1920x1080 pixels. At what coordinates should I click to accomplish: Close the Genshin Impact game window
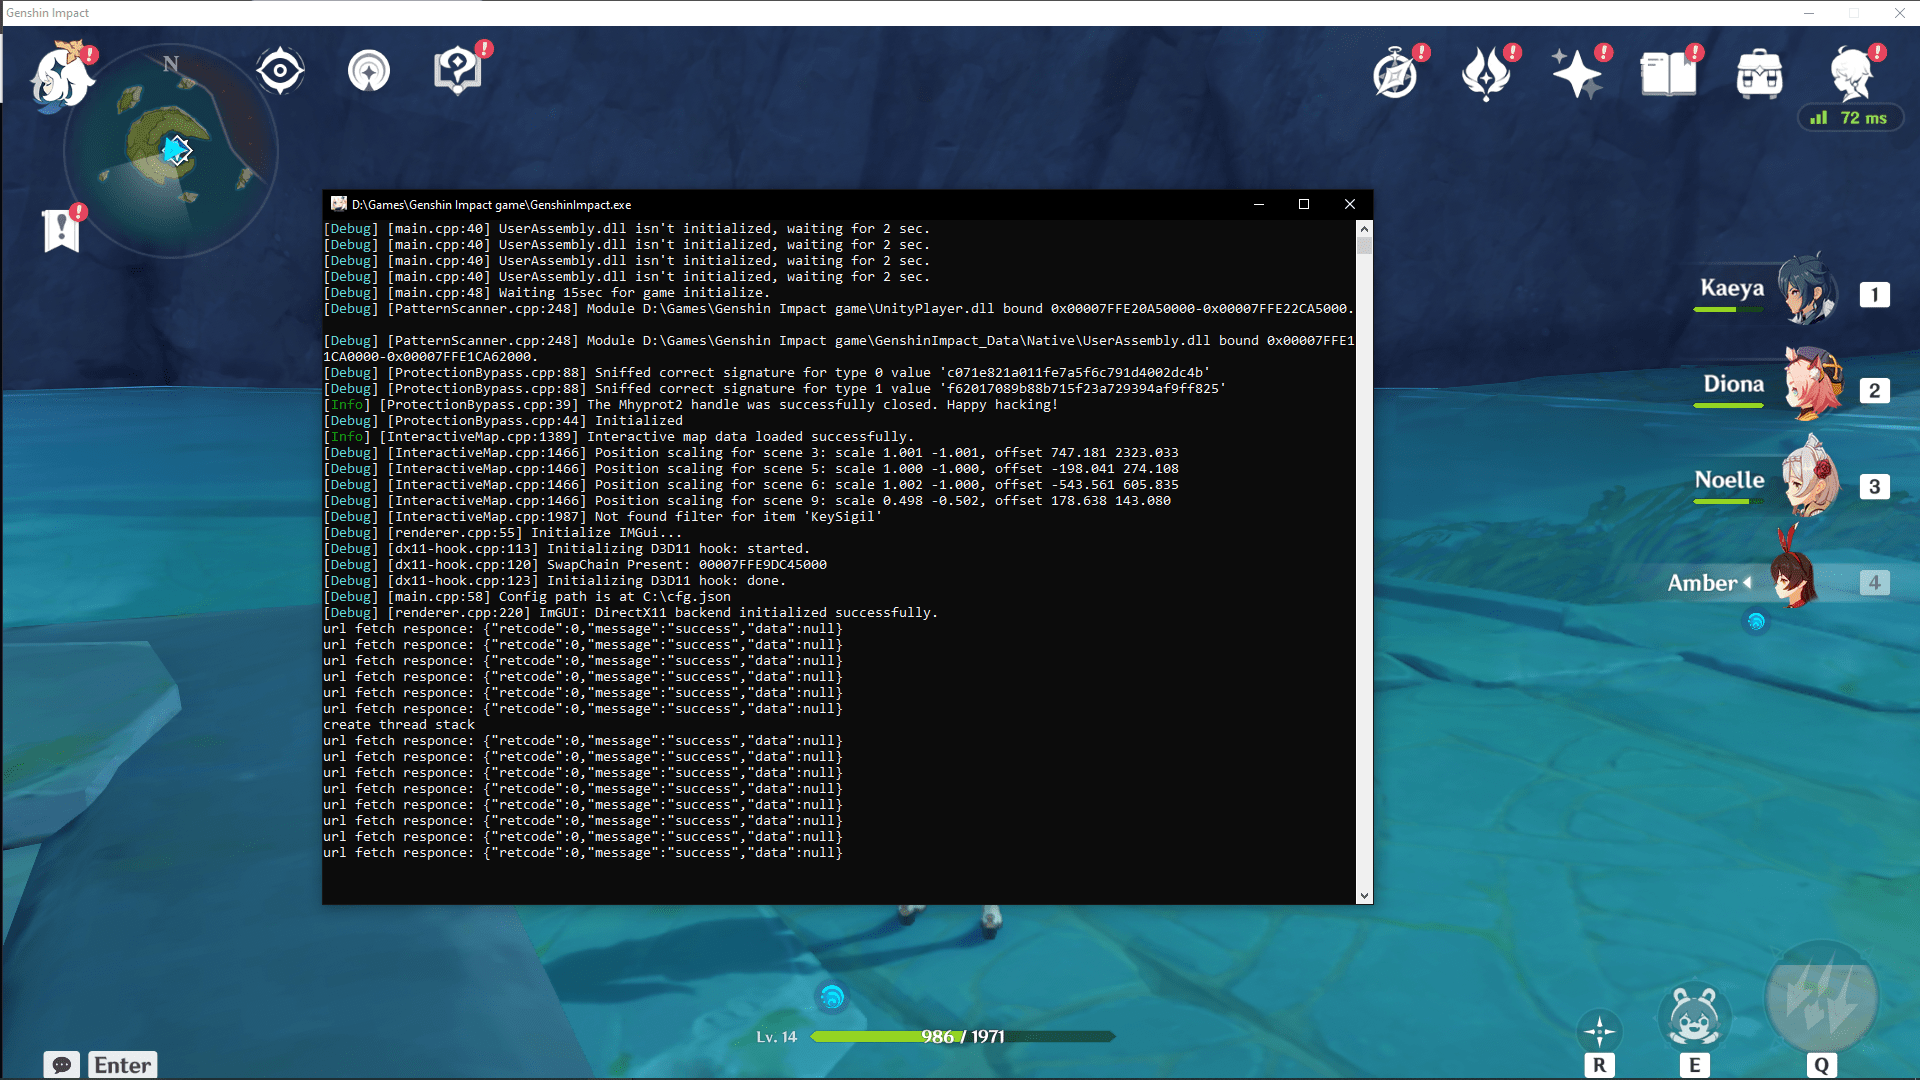(1899, 13)
